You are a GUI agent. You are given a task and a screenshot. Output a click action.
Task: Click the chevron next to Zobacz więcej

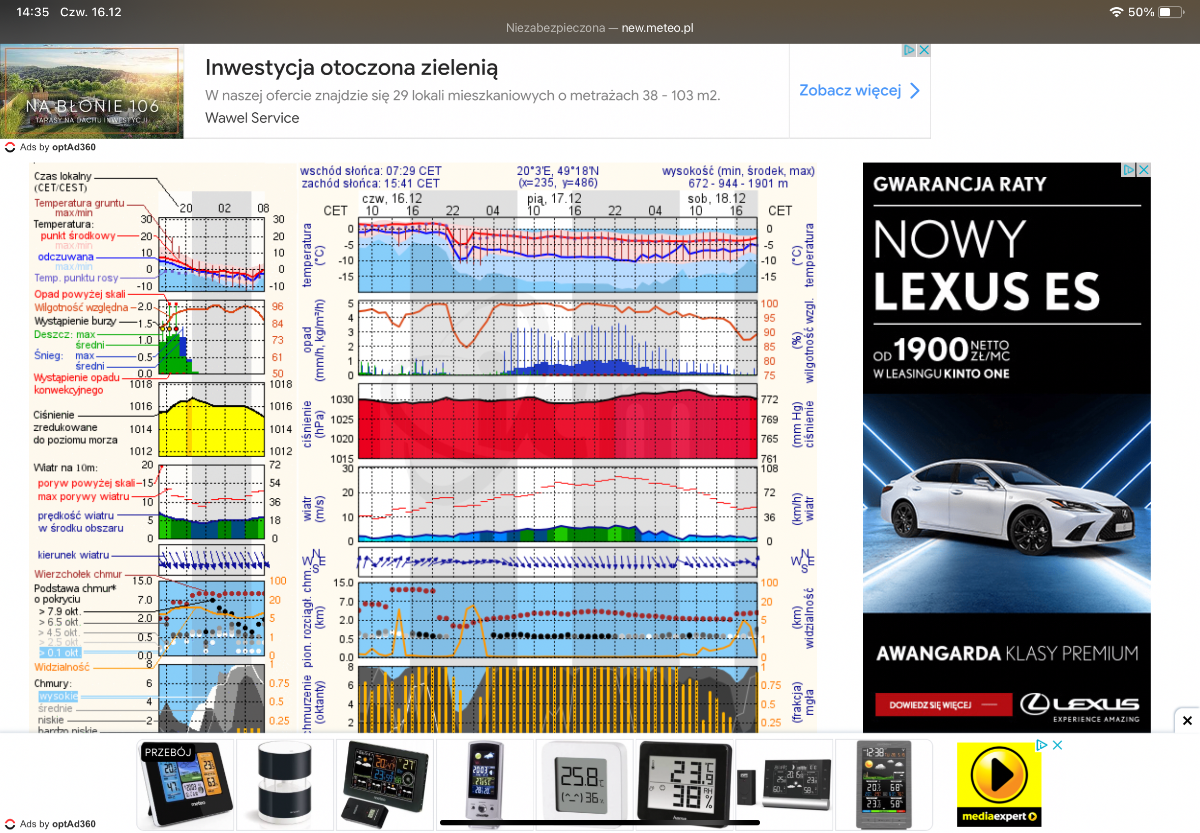pyautogui.click(x=914, y=91)
